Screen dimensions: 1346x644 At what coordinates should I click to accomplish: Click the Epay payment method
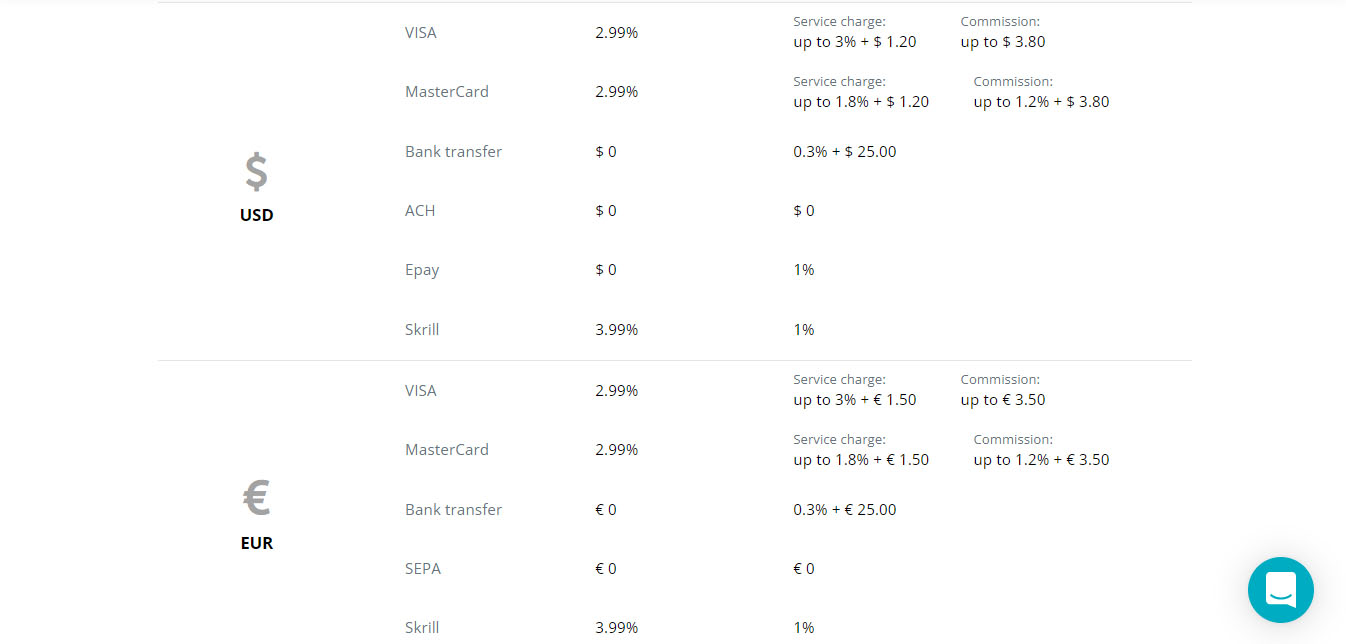pyautogui.click(x=422, y=270)
